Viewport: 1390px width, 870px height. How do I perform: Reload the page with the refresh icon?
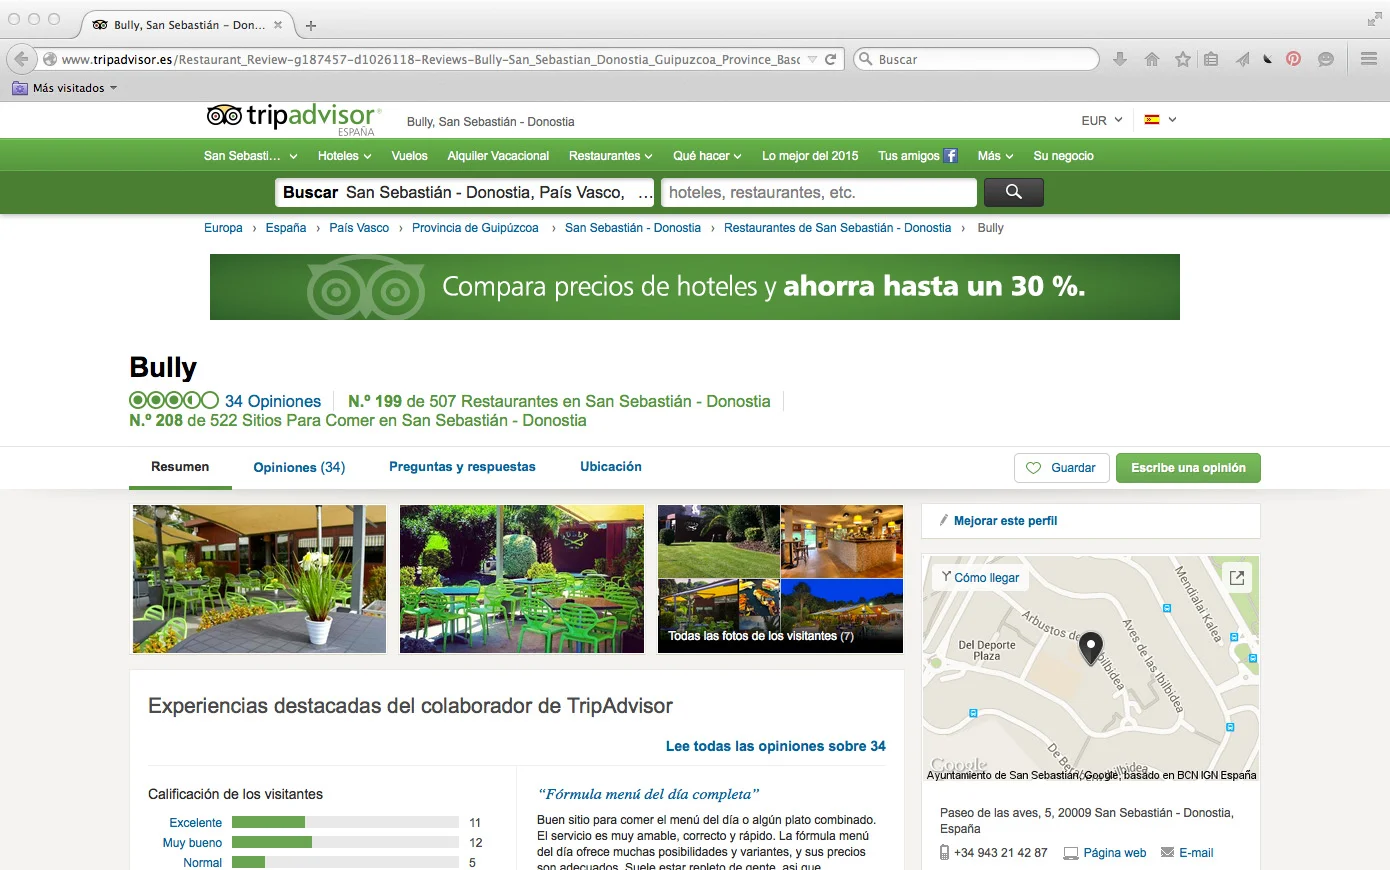click(830, 59)
